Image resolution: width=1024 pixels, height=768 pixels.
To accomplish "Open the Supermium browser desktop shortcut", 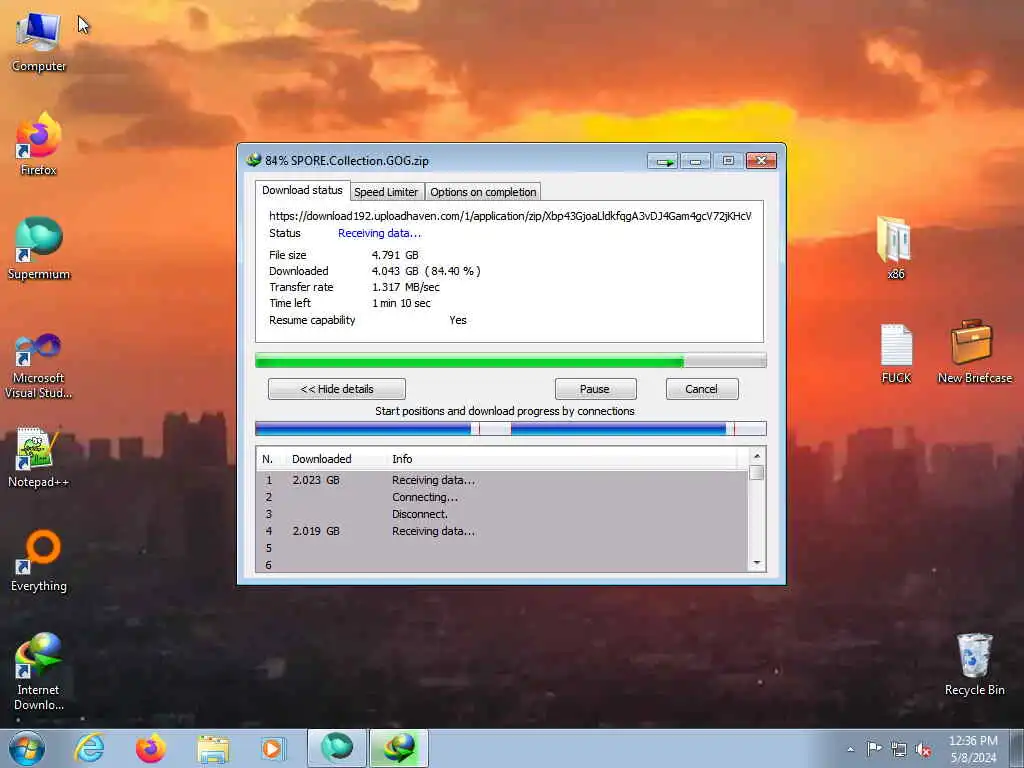I will (x=39, y=248).
